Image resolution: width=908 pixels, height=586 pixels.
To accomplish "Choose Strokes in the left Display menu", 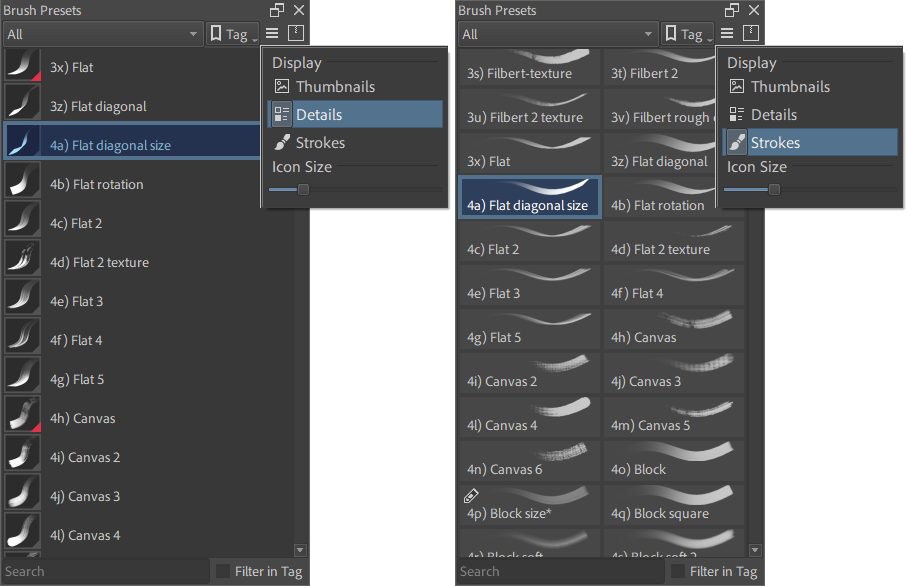I will [x=355, y=142].
